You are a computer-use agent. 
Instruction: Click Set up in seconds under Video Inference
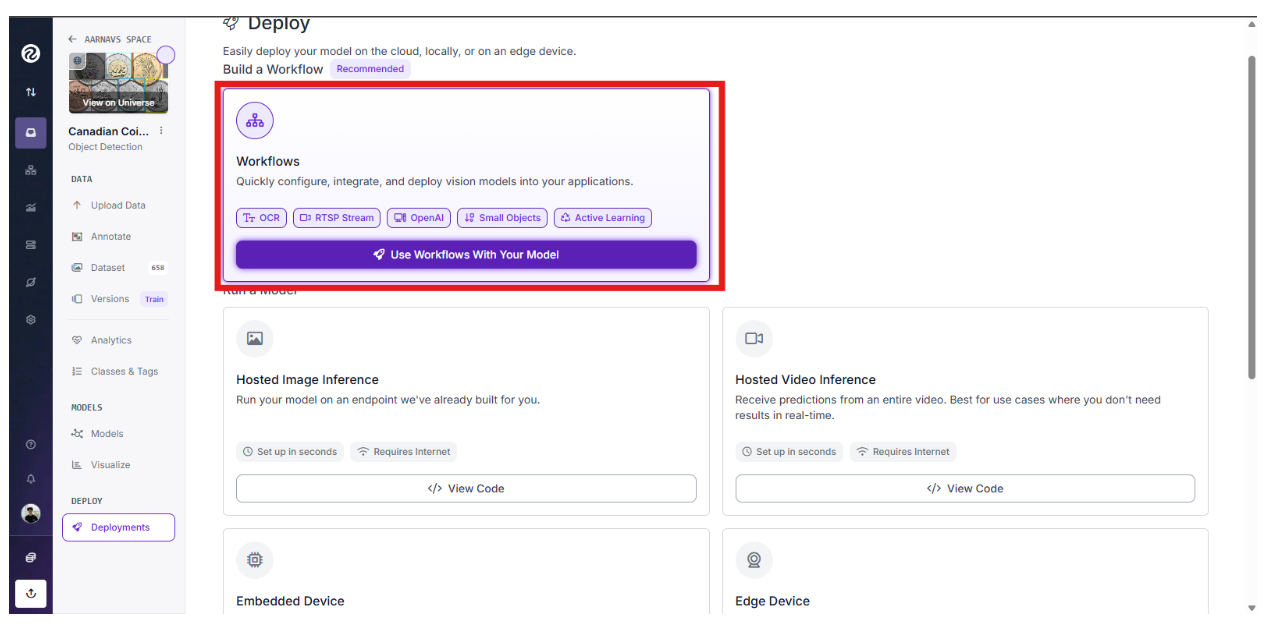point(789,452)
